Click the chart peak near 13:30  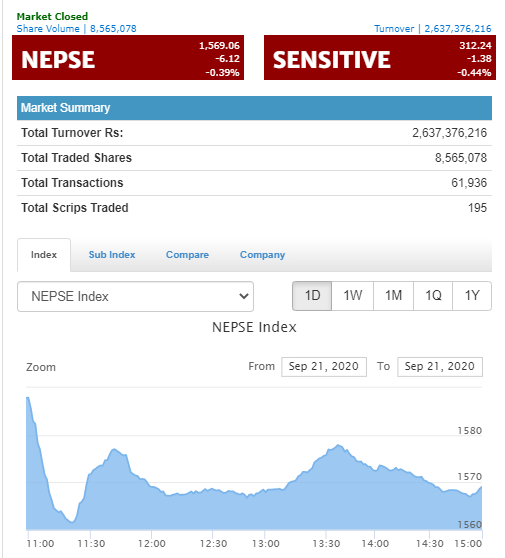pyautogui.click(x=338, y=445)
